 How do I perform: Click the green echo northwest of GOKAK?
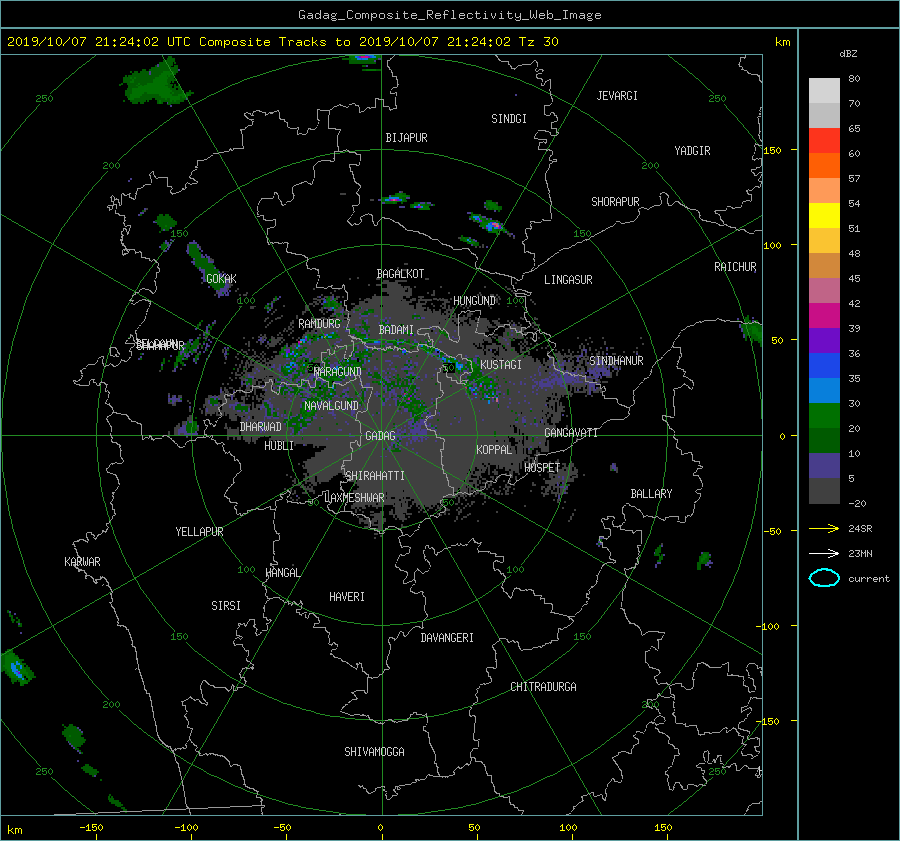coord(166,221)
